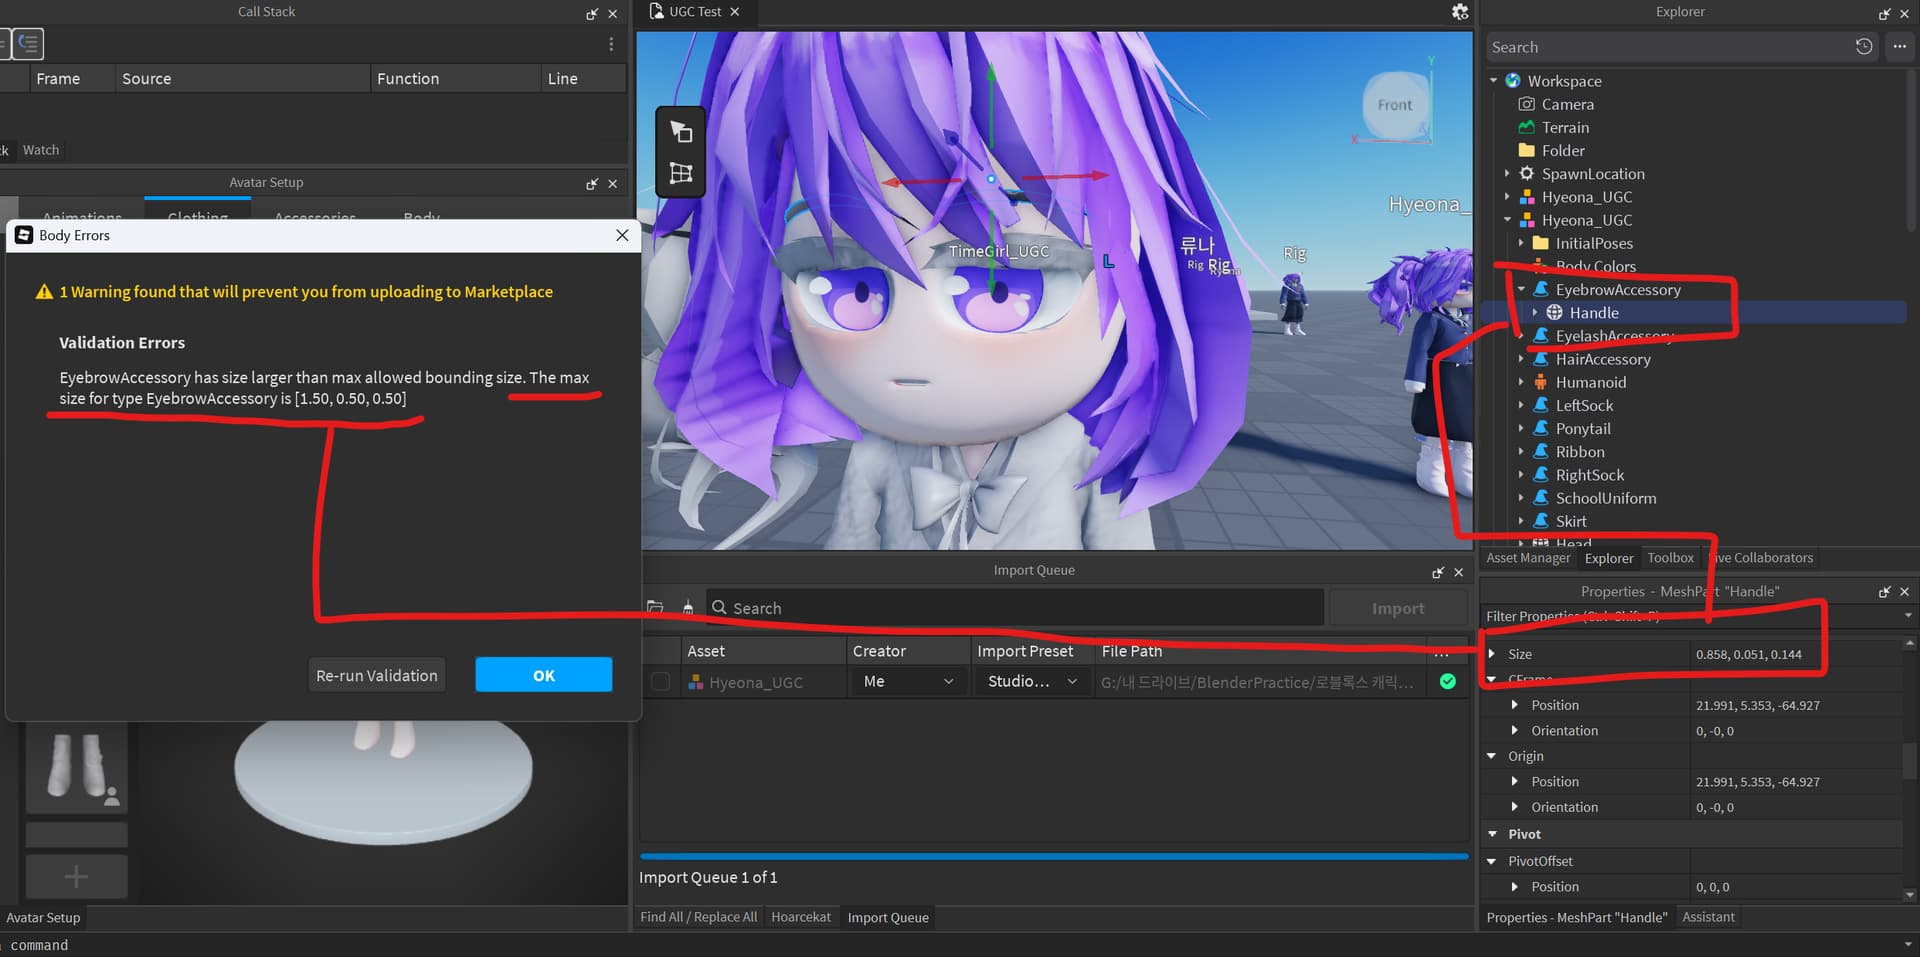Click the Re-run Validation button
Viewport: 1920px width, 957px height.
tap(376, 676)
